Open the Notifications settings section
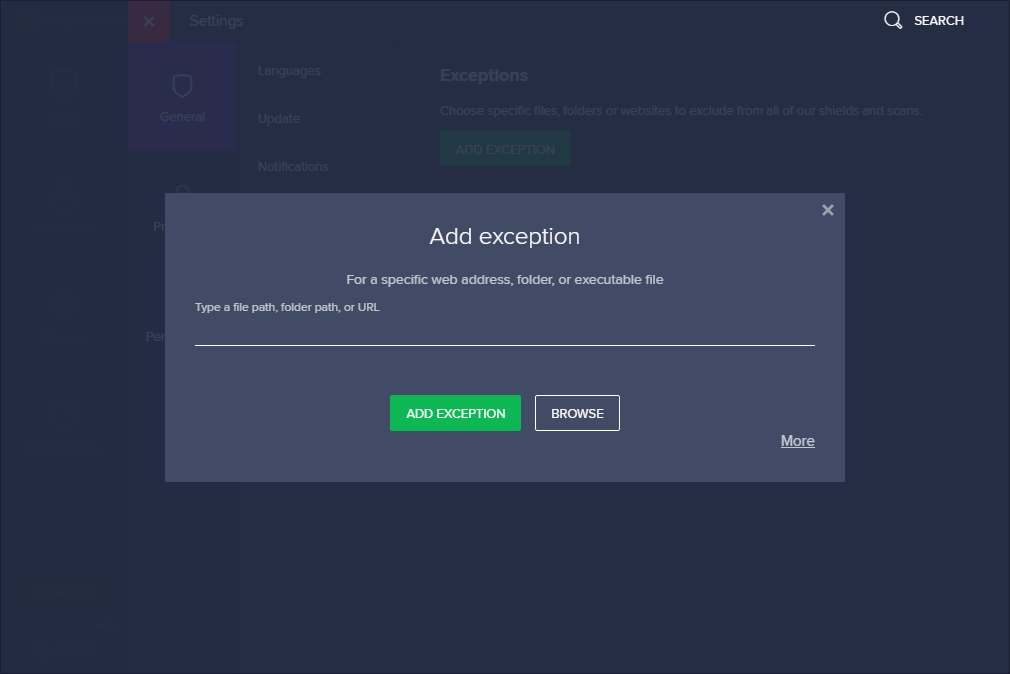 [x=293, y=167]
